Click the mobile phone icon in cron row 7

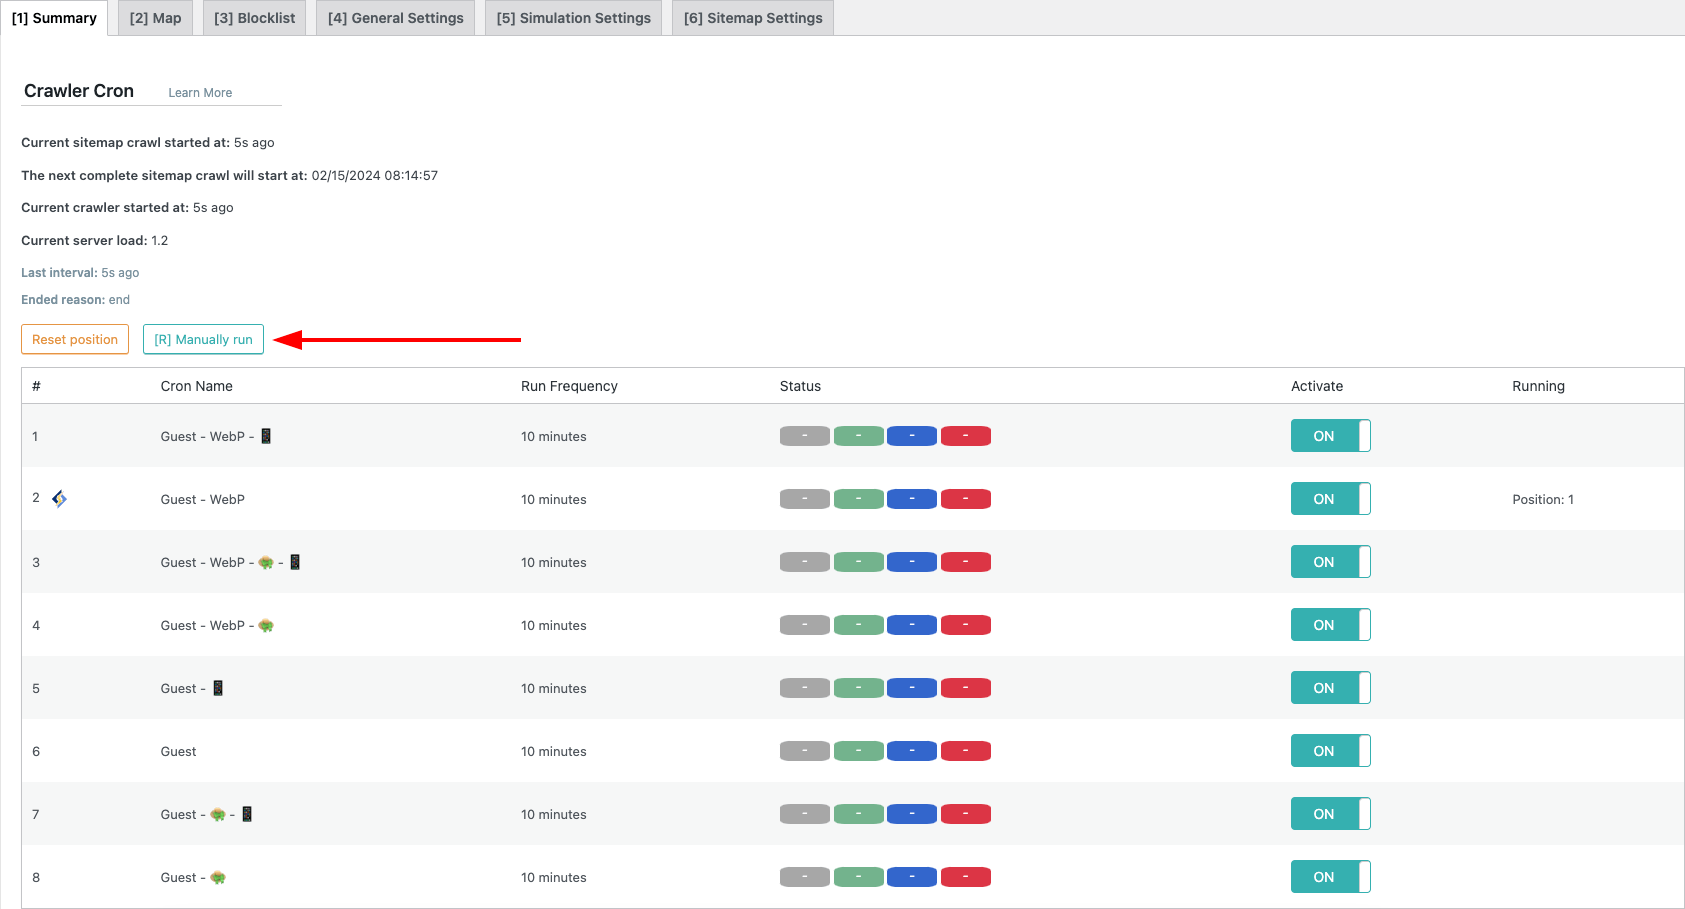[x=247, y=814]
